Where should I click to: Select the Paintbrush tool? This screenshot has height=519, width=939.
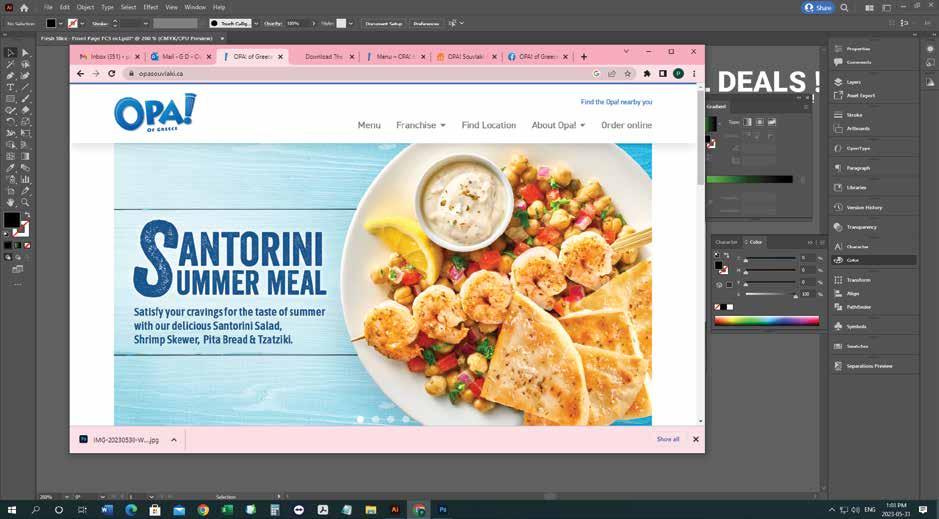point(25,99)
